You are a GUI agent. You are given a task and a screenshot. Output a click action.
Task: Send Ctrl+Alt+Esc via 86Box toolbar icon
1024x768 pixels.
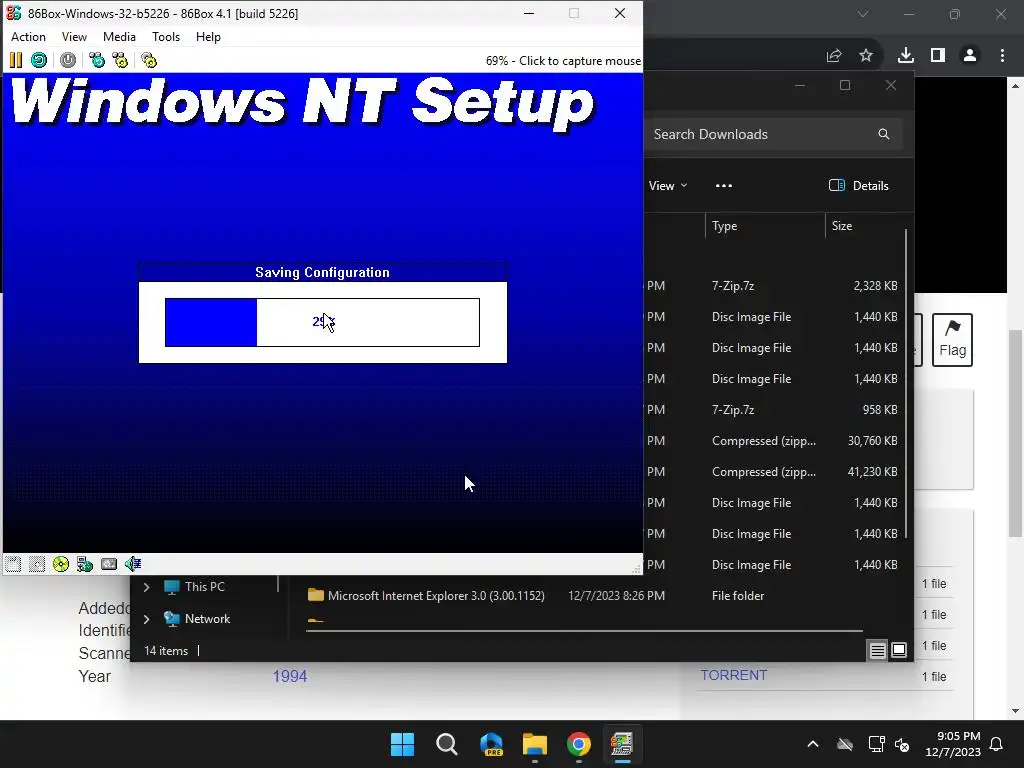click(120, 61)
